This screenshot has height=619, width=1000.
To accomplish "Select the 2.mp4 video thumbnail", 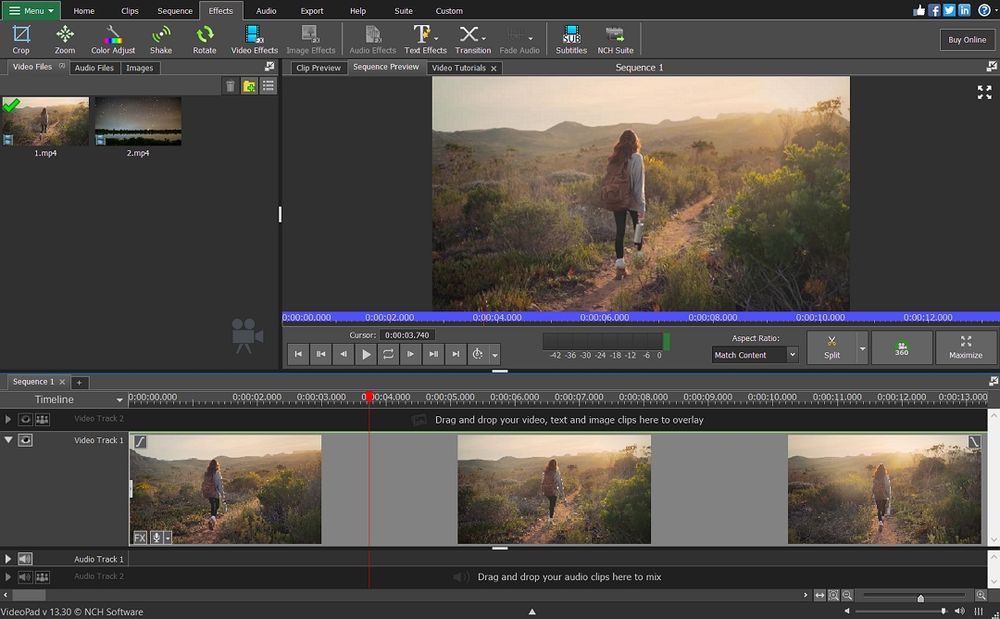I will click(138, 122).
